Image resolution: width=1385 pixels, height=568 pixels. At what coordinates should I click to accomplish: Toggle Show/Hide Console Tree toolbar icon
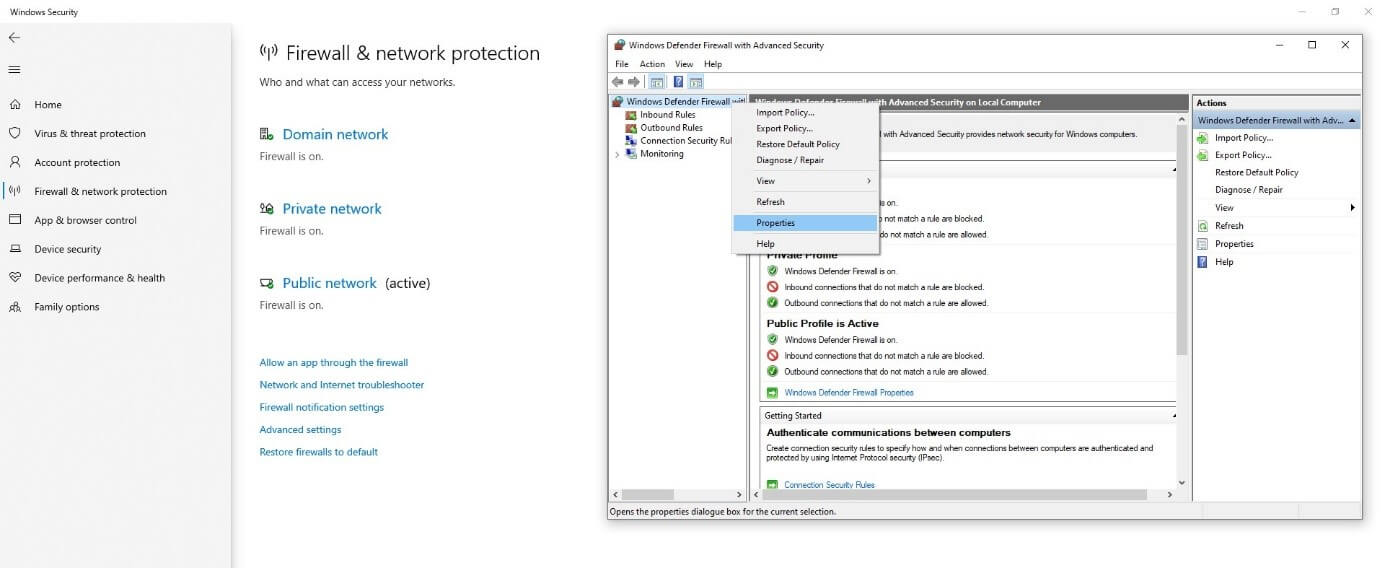tap(657, 82)
